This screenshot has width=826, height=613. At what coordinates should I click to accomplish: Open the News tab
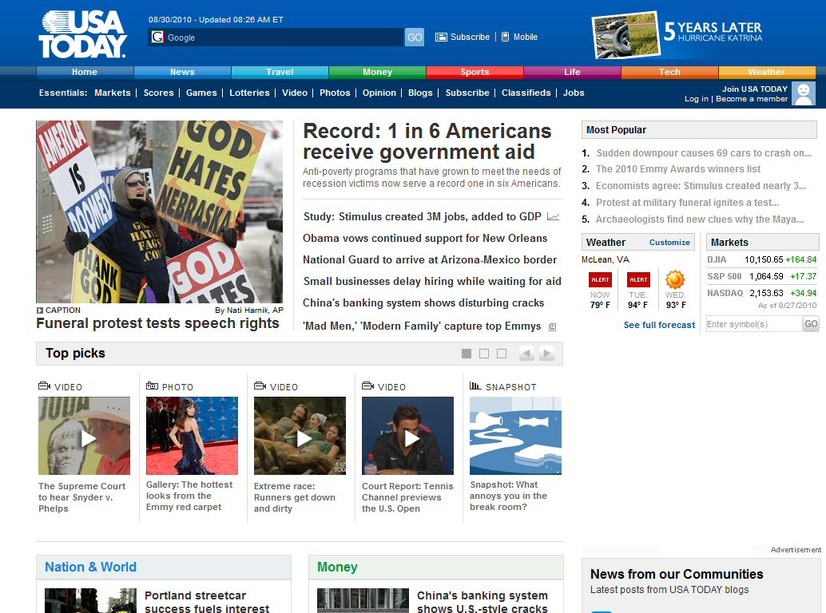182,72
